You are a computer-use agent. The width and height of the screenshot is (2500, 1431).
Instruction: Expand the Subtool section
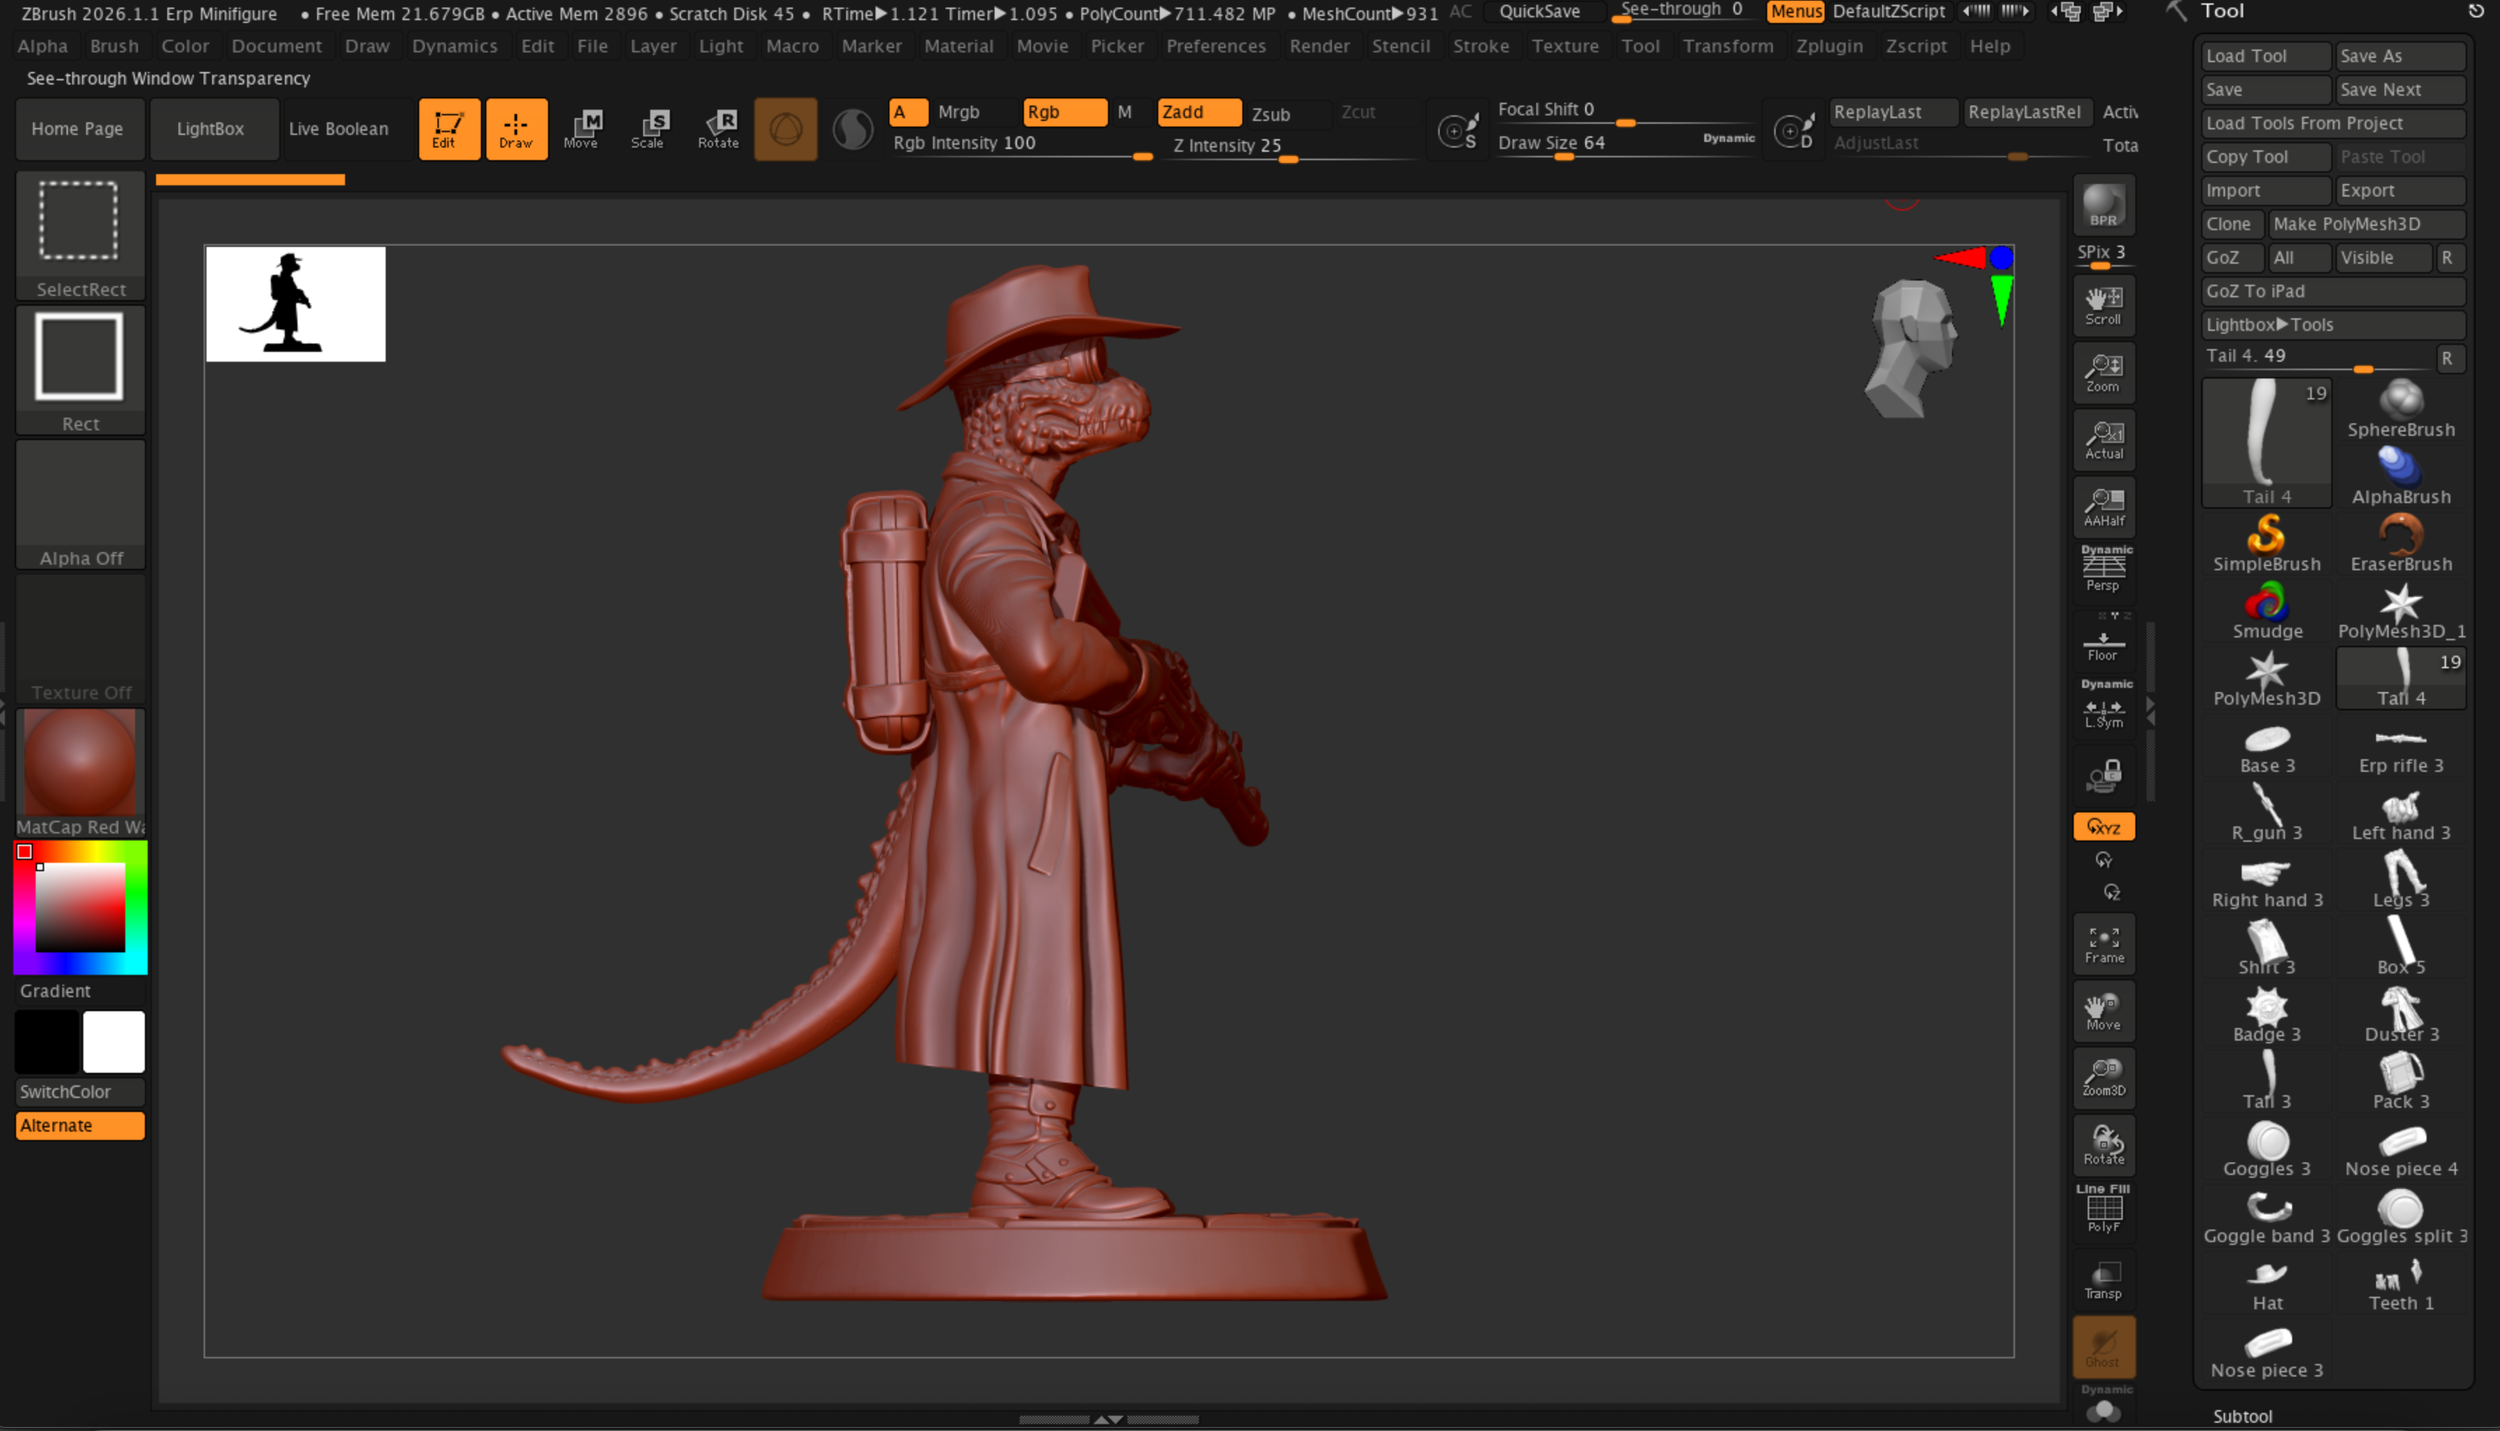tap(2242, 1416)
